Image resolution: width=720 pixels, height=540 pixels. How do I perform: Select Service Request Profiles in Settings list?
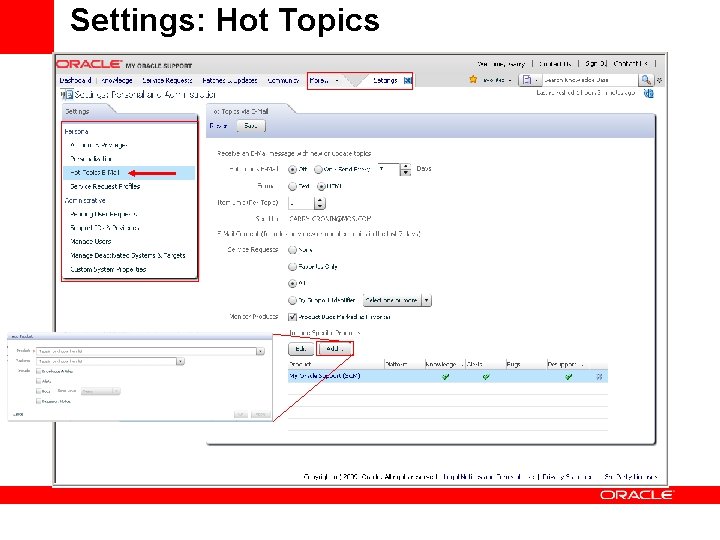105,186
